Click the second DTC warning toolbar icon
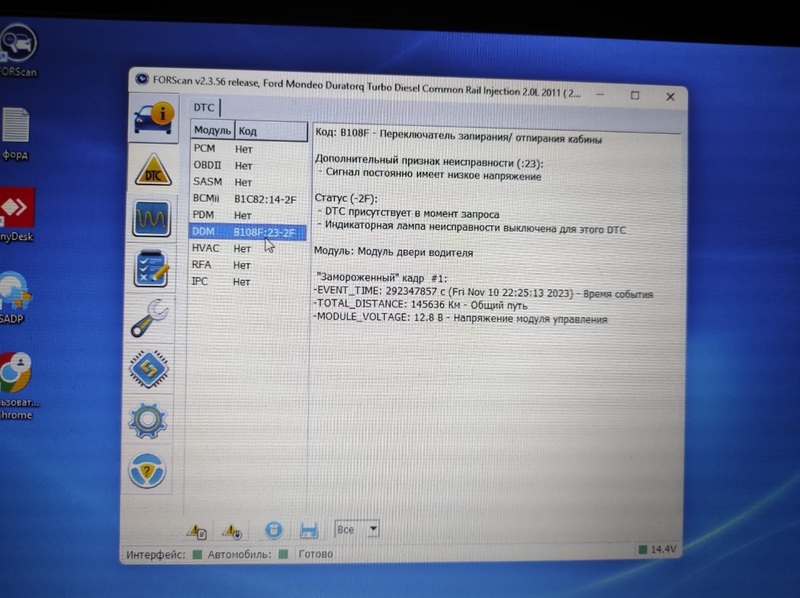The height and width of the screenshot is (598, 800). (232, 531)
